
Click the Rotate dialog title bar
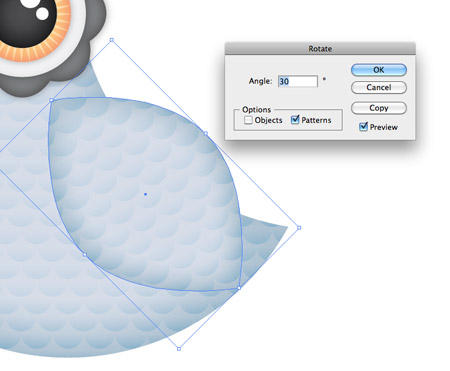(x=320, y=49)
